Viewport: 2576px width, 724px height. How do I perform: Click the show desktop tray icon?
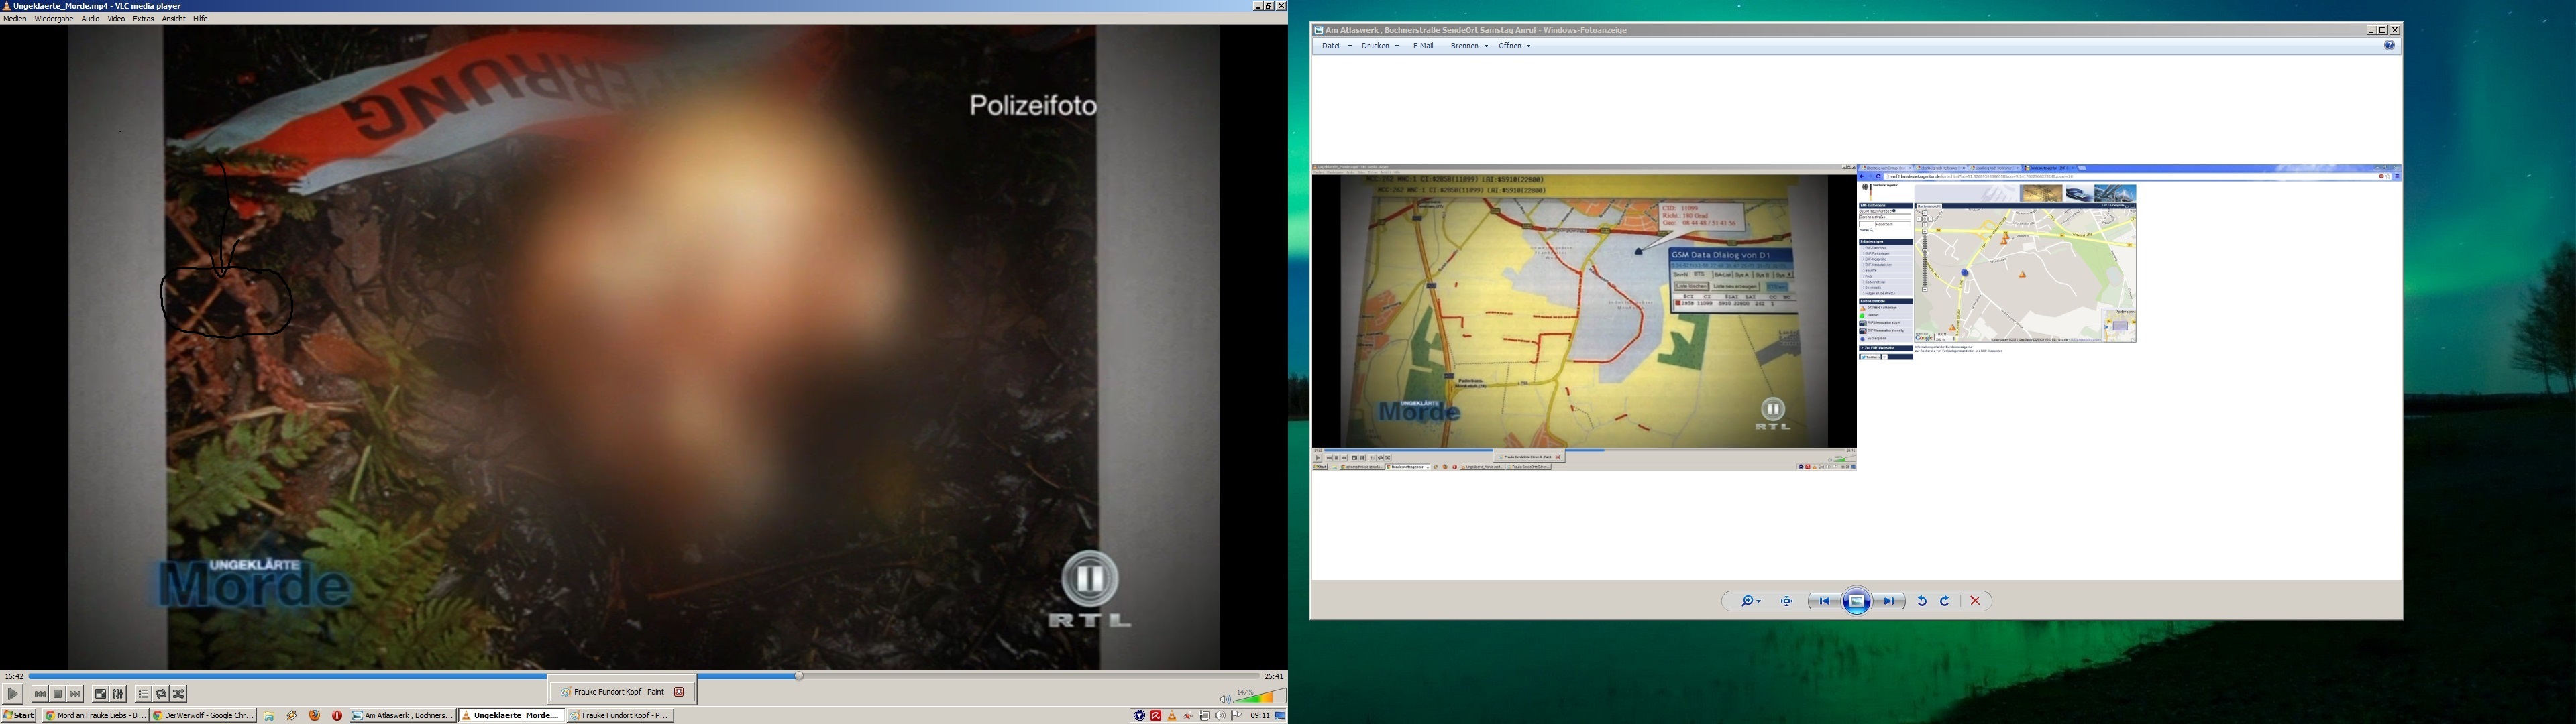pos(1280,716)
